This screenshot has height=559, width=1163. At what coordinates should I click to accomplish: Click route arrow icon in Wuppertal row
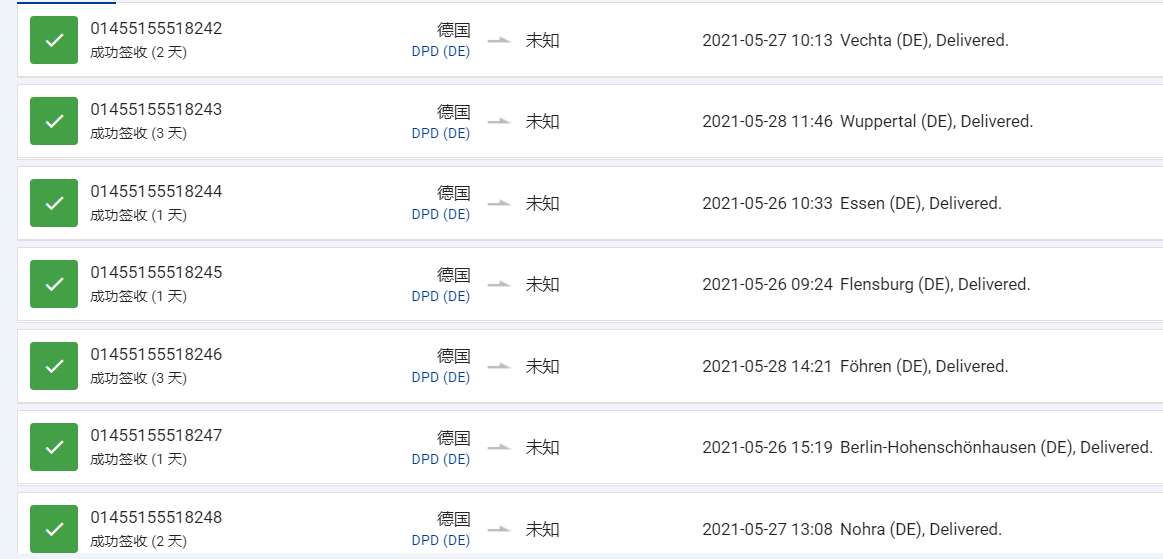click(498, 121)
